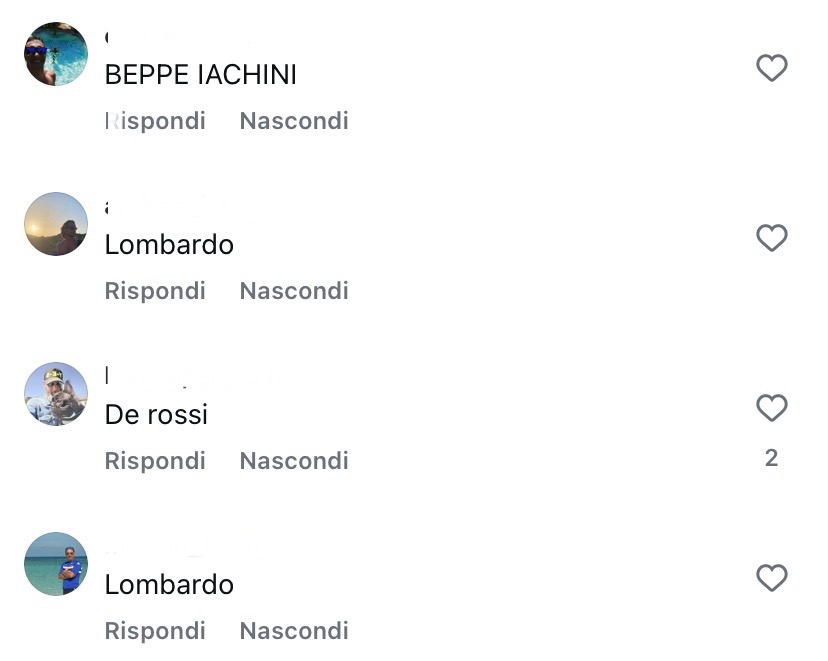Viewport: 828px width, 661px height.
Task: View the 2 likes on the "De rossi" comment
Action: click(x=771, y=458)
